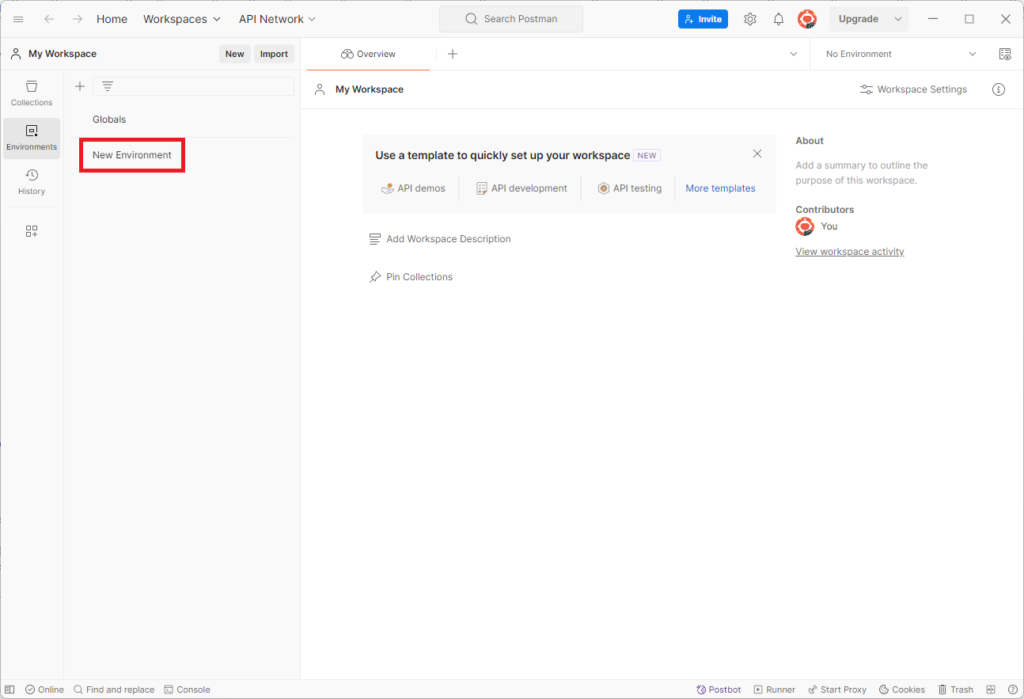This screenshot has height=699, width=1024.
Task: Expand the tab list chevron
Action: pyautogui.click(x=793, y=54)
